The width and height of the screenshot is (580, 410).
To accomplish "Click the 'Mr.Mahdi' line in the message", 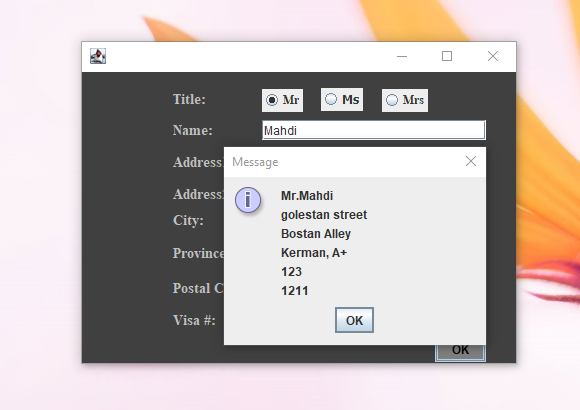I will [x=307, y=196].
